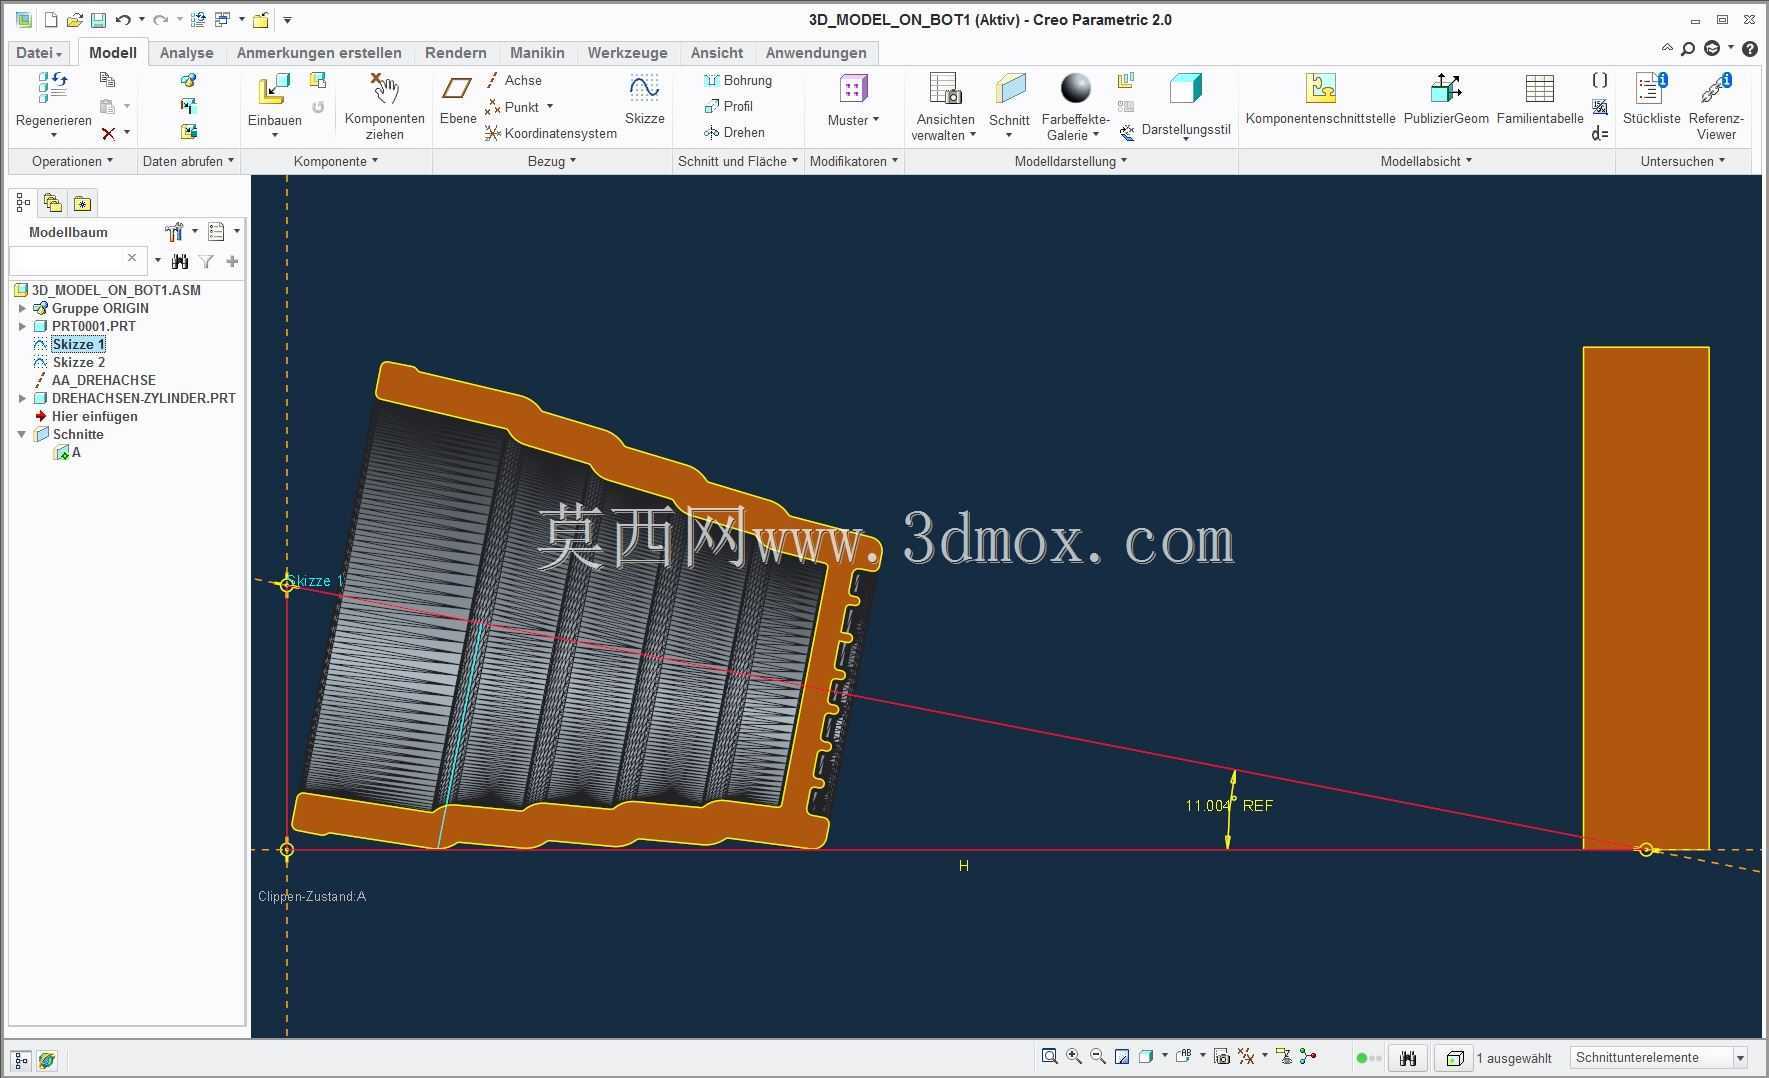The height and width of the screenshot is (1078, 1769).
Task: Select AA_DREHACHSE in model tree
Action: point(103,380)
